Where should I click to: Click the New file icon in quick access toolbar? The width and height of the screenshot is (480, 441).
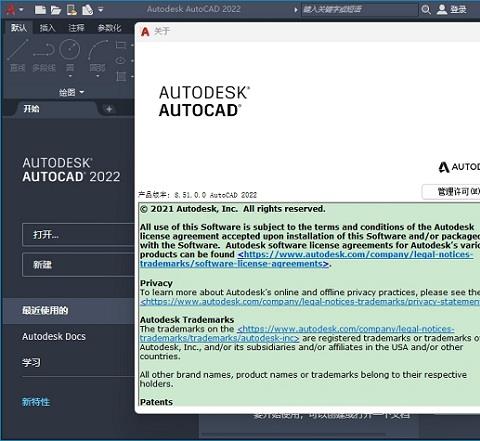click(40, 10)
